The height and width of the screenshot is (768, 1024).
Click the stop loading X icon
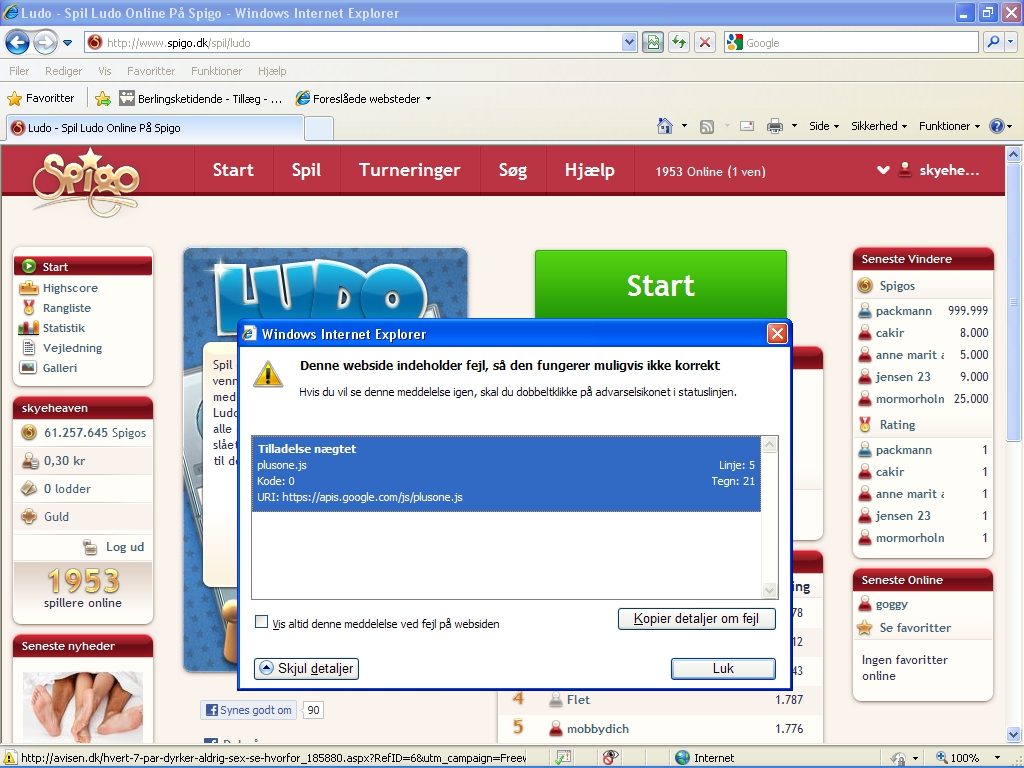click(x=705, y=42)
